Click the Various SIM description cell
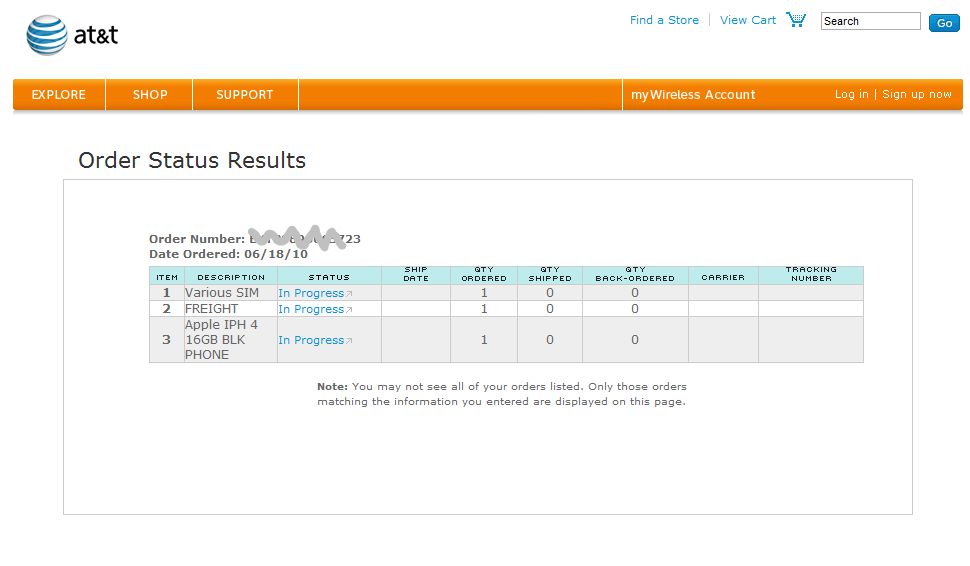This screenshot has width=970, height=566. 231,293
